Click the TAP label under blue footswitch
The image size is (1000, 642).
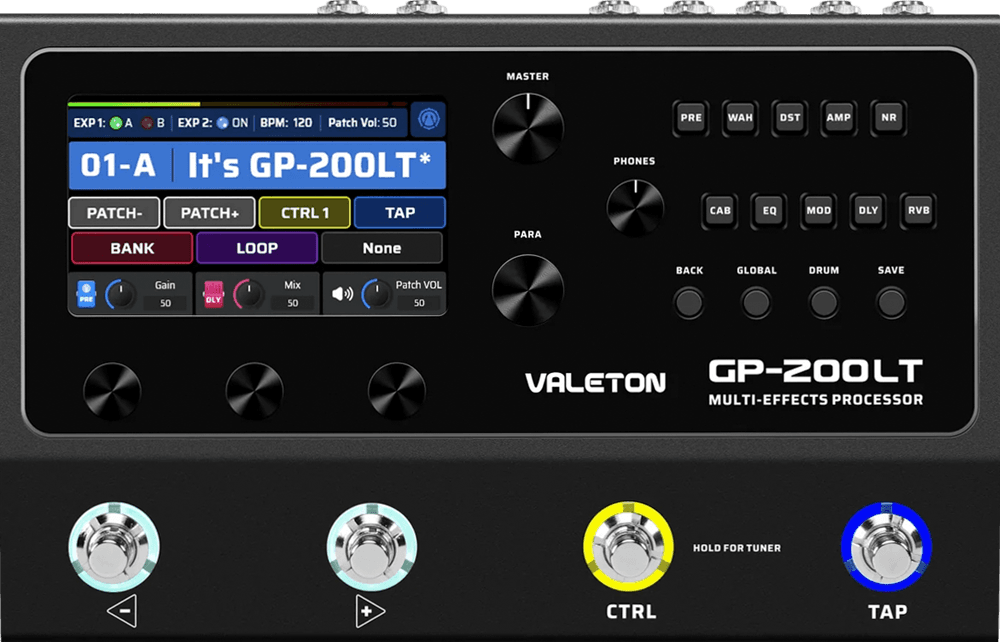(x=888, y=612)
